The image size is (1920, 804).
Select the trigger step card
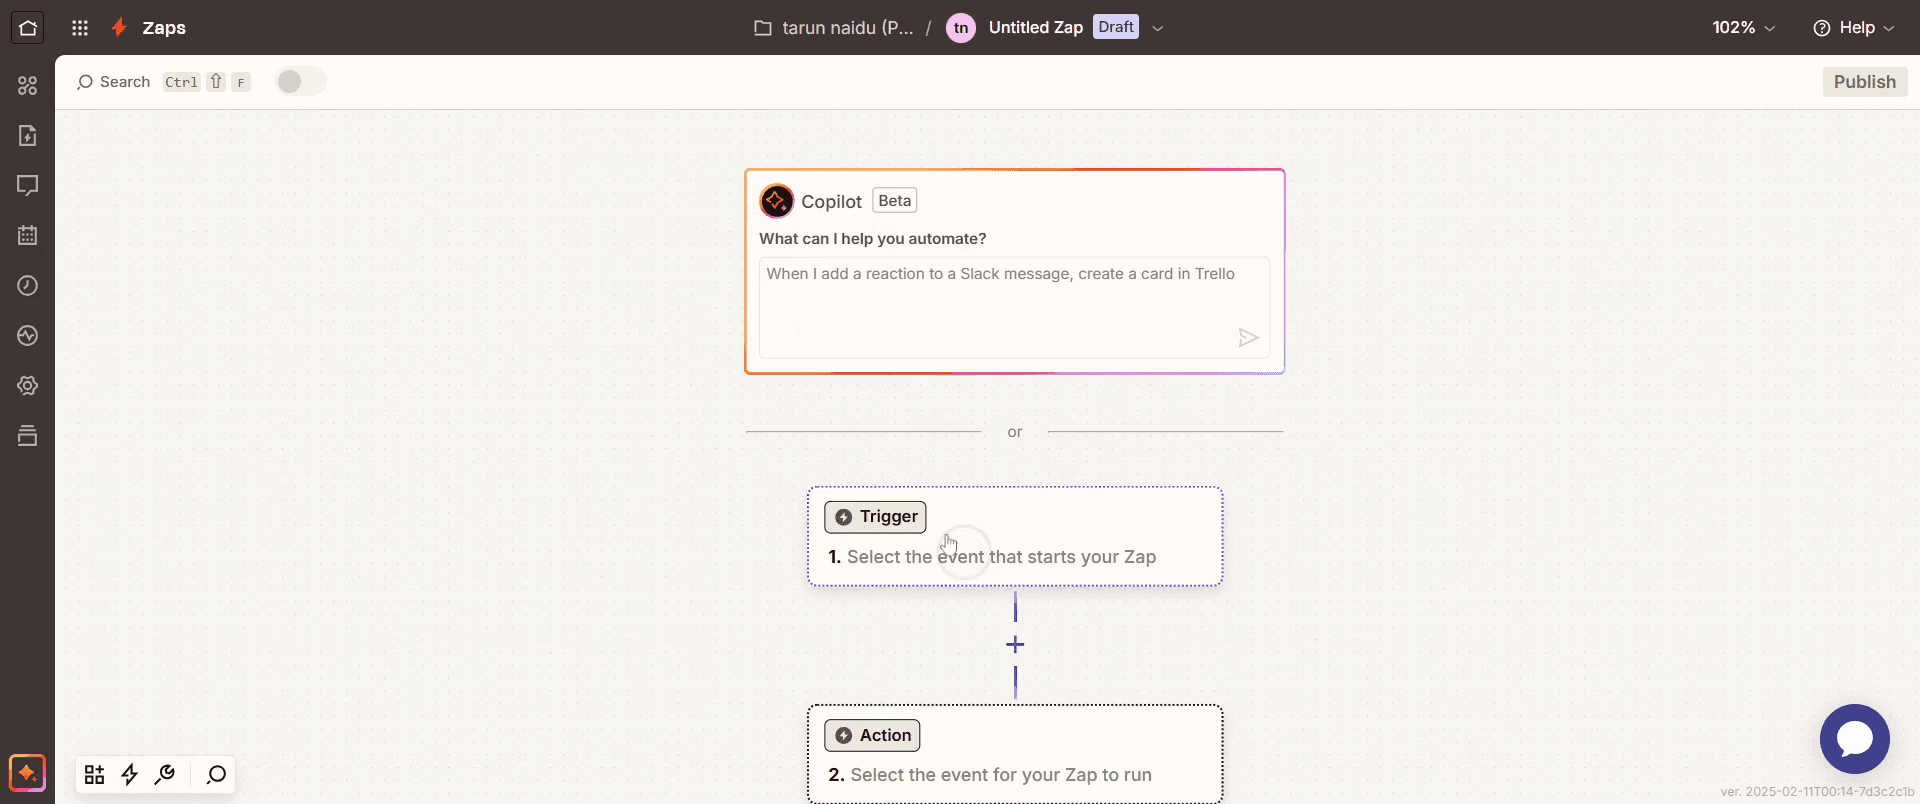pyautogui.click(x=1015, y=536)
